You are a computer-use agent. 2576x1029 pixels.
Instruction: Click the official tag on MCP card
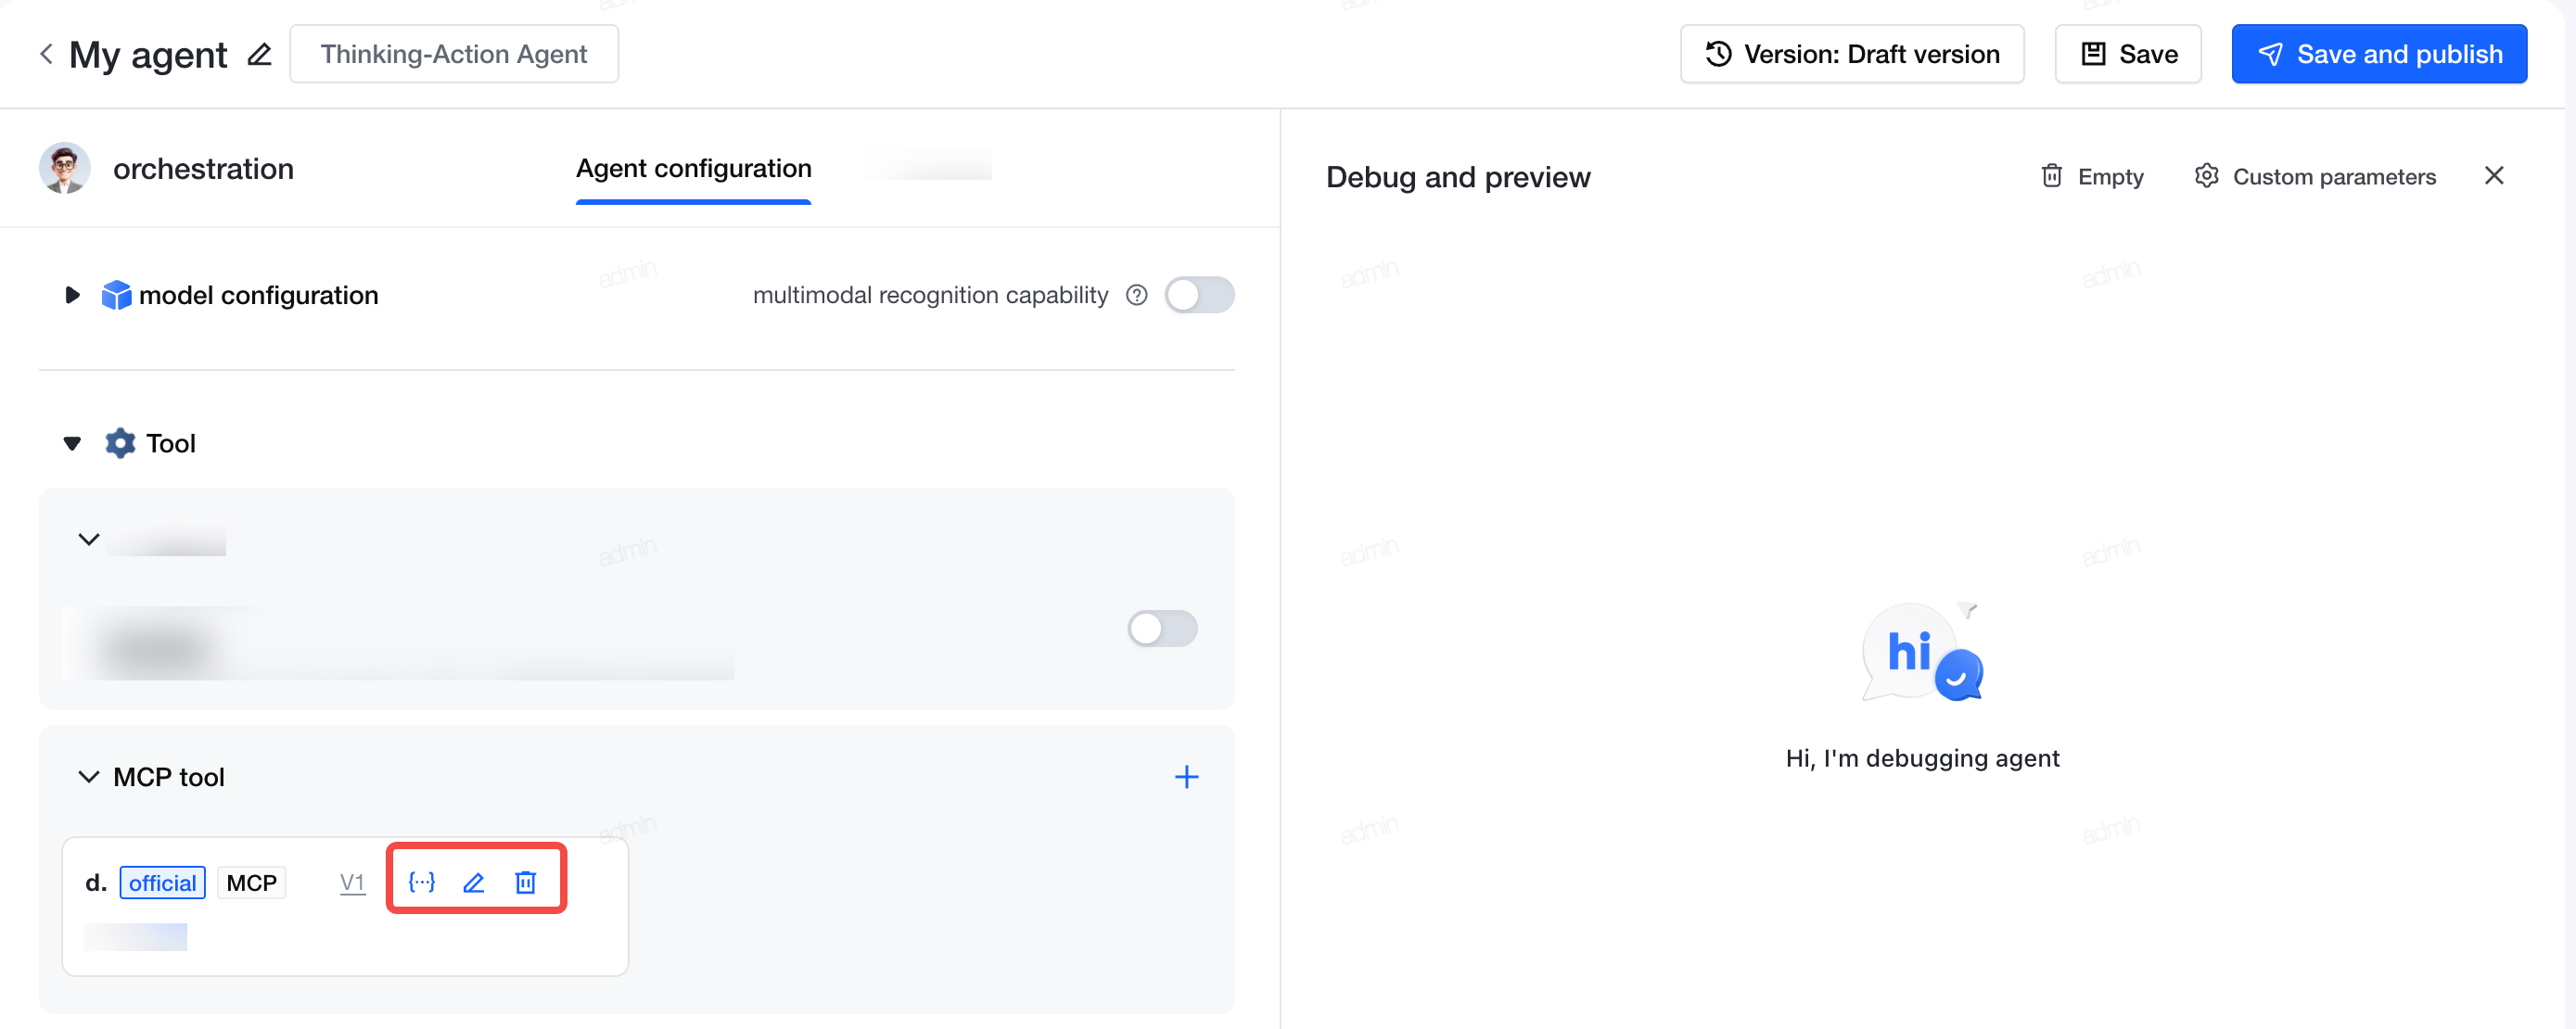(163, 883)
